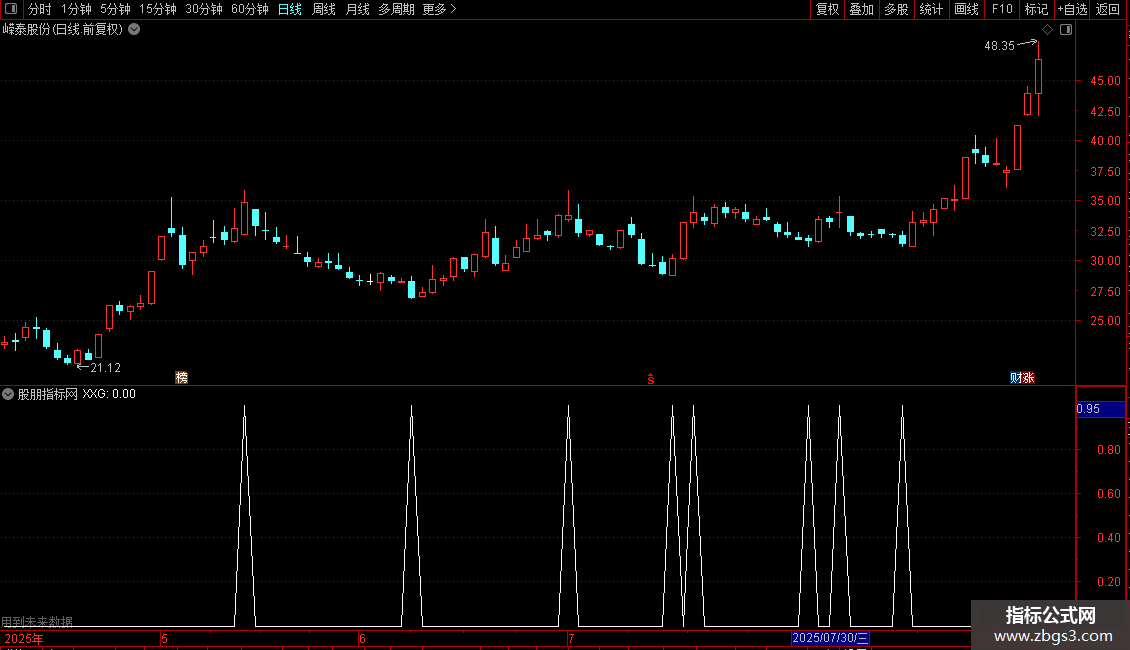Switch to 分时 intraday view

pyautogui.click(x=40, y=9)
